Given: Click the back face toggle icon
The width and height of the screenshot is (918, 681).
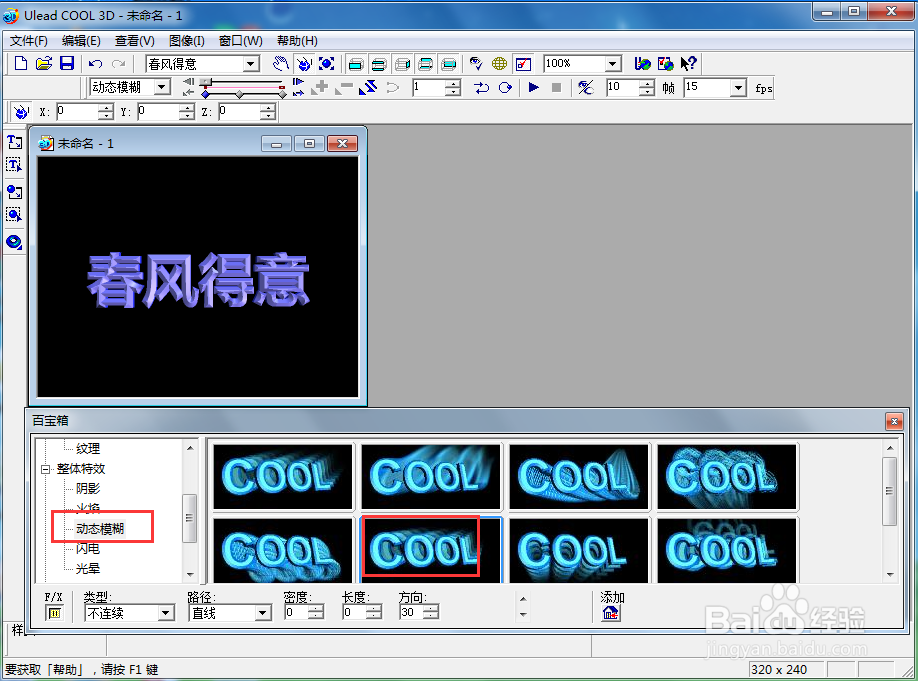Looking at the screenshot, I should tap(448, 64).
